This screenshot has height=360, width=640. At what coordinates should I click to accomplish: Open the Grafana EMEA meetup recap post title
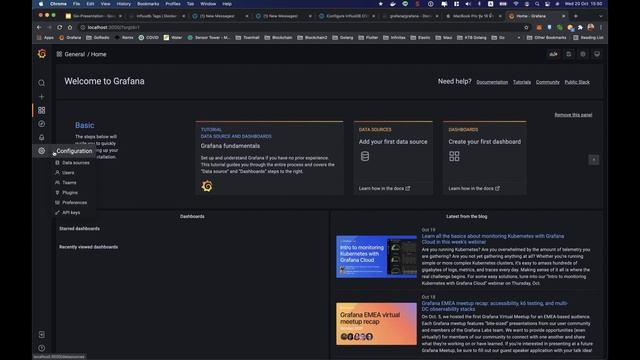tap(494, 306)
